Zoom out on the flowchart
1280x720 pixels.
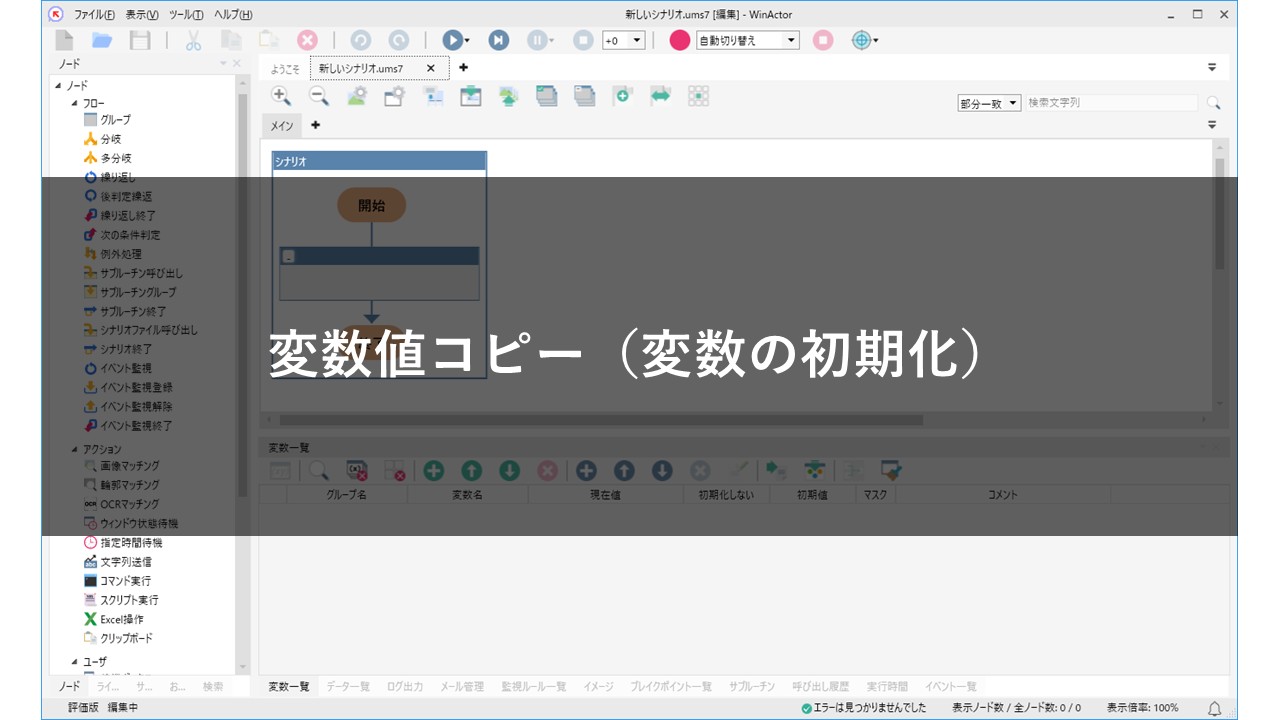[x=319, y=96]
